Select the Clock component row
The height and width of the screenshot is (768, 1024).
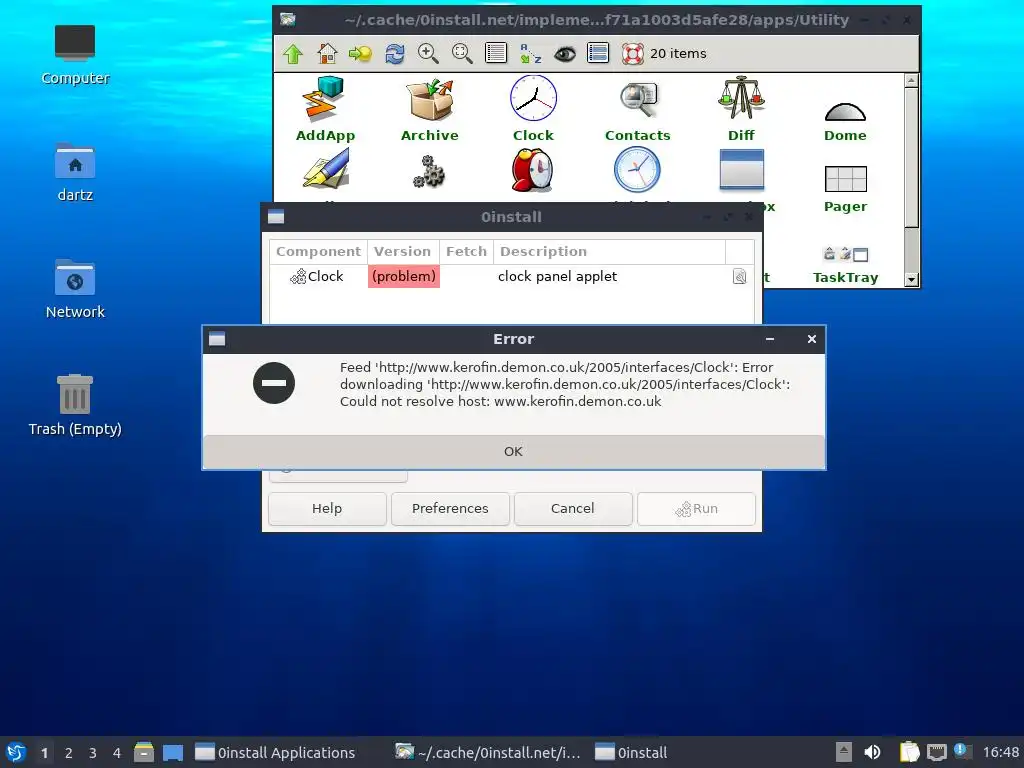tap(512, 276)
